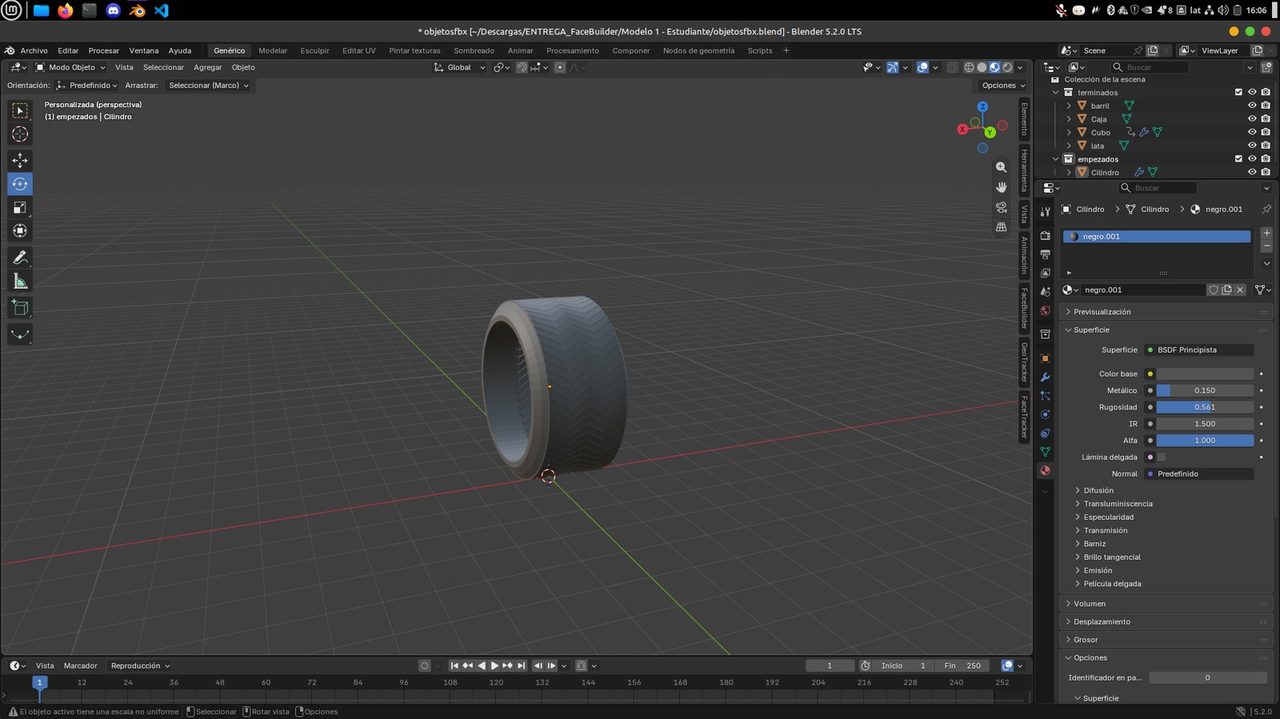
Task: Open the Seleccionar (Marco) drag dropdown
Action: 208,85
